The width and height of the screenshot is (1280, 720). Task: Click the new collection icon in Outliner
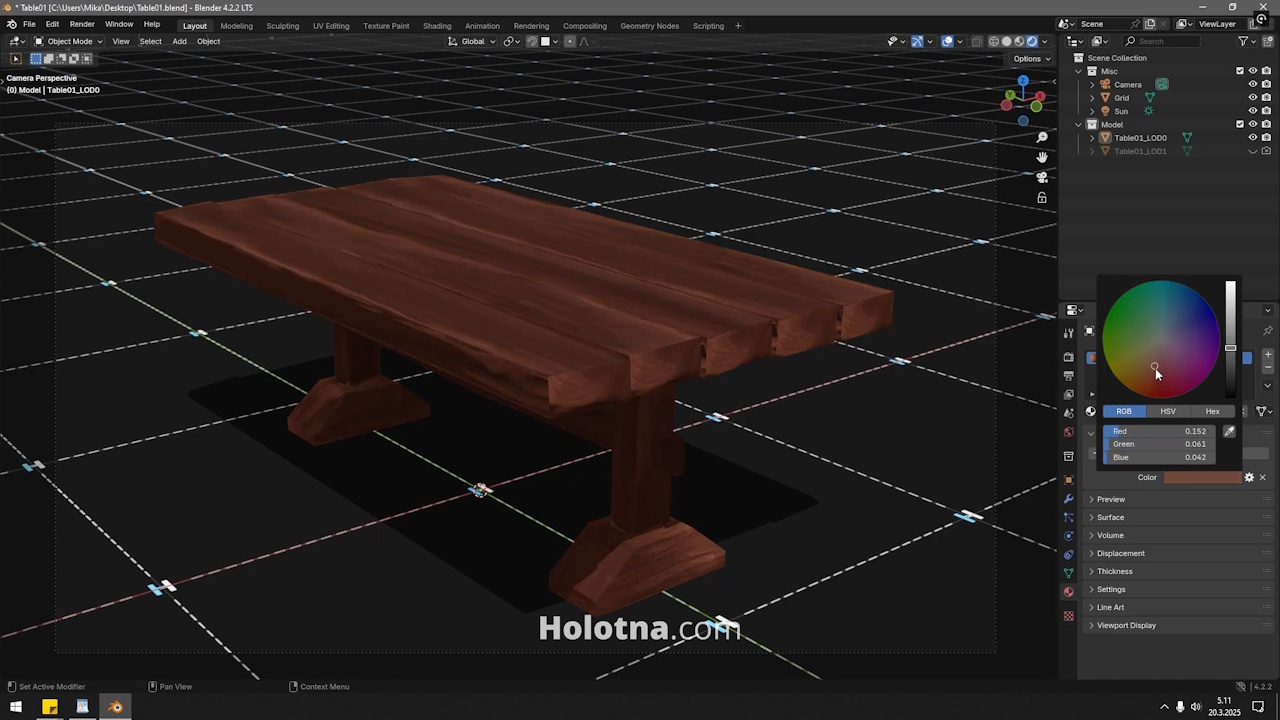(1267, 41)
